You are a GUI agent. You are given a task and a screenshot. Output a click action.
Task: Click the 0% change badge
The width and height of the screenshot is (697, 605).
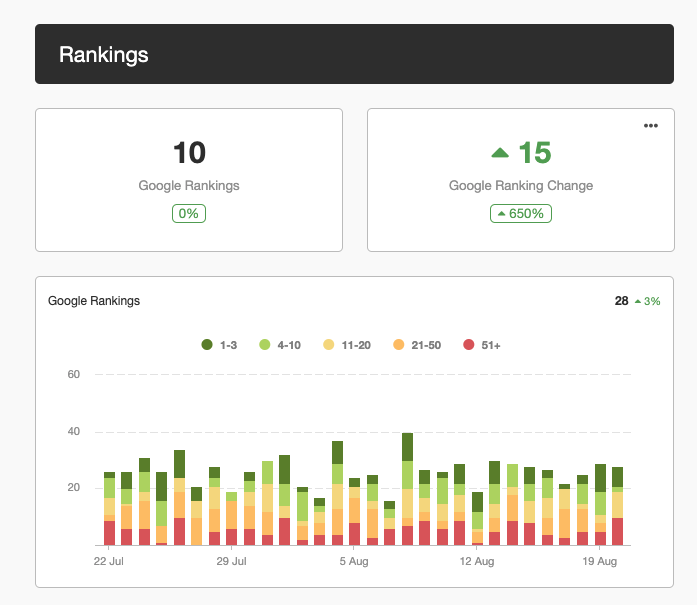coord(188,213)
